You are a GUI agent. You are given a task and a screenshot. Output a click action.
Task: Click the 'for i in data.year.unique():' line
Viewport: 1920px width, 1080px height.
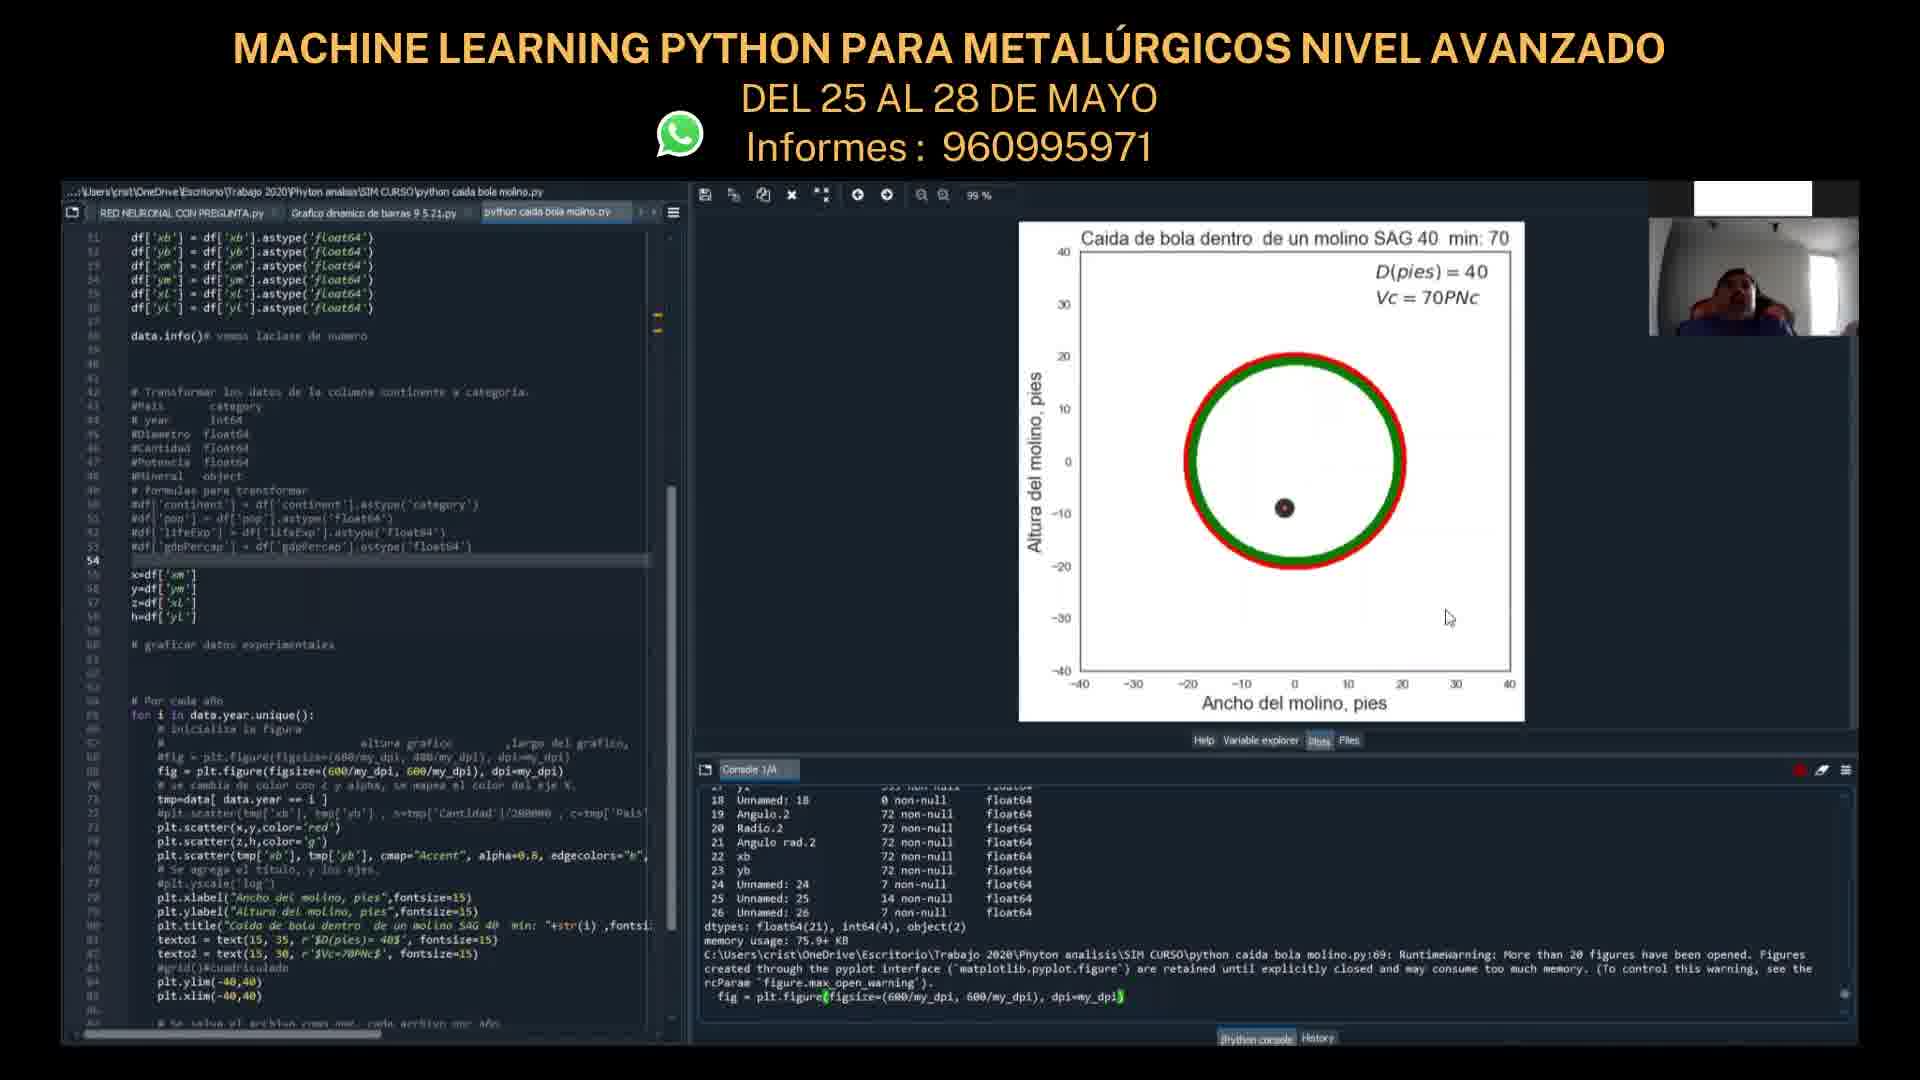tap(222, 715)
